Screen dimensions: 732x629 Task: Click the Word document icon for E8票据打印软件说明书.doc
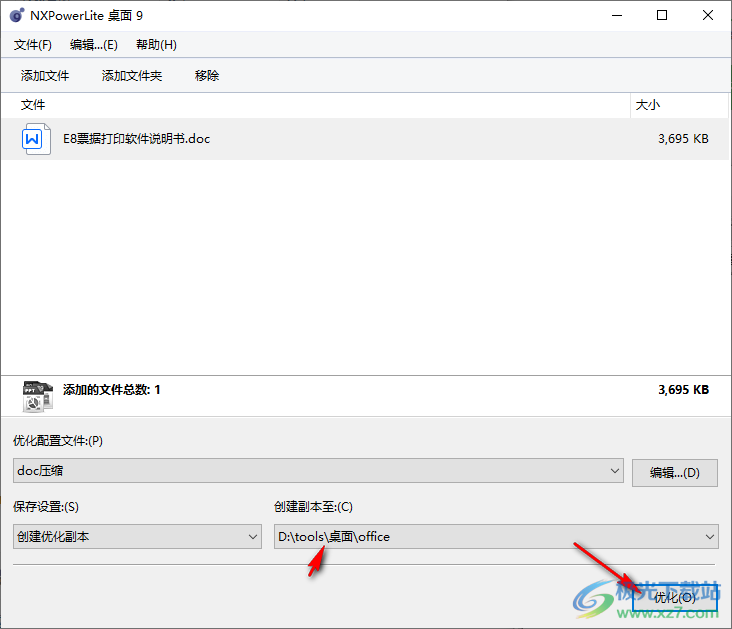36,139
